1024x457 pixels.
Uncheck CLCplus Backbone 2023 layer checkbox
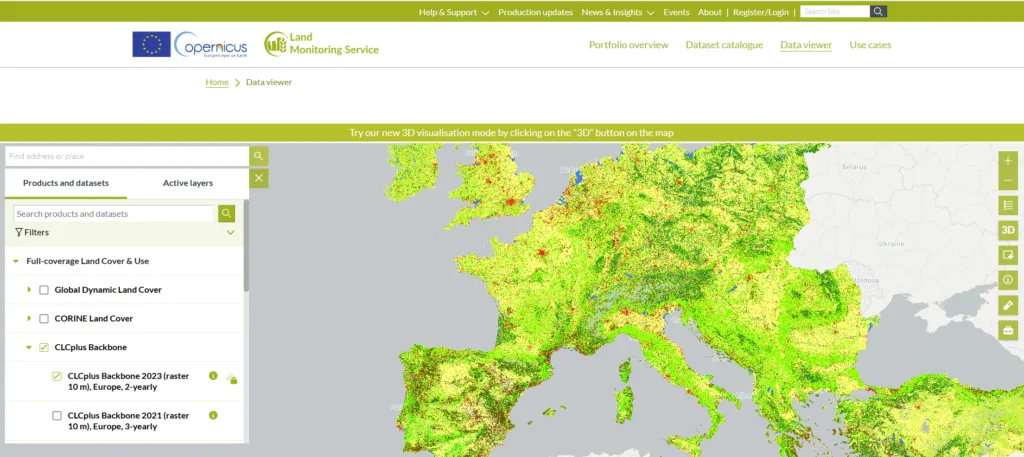[x=57, y=376]
